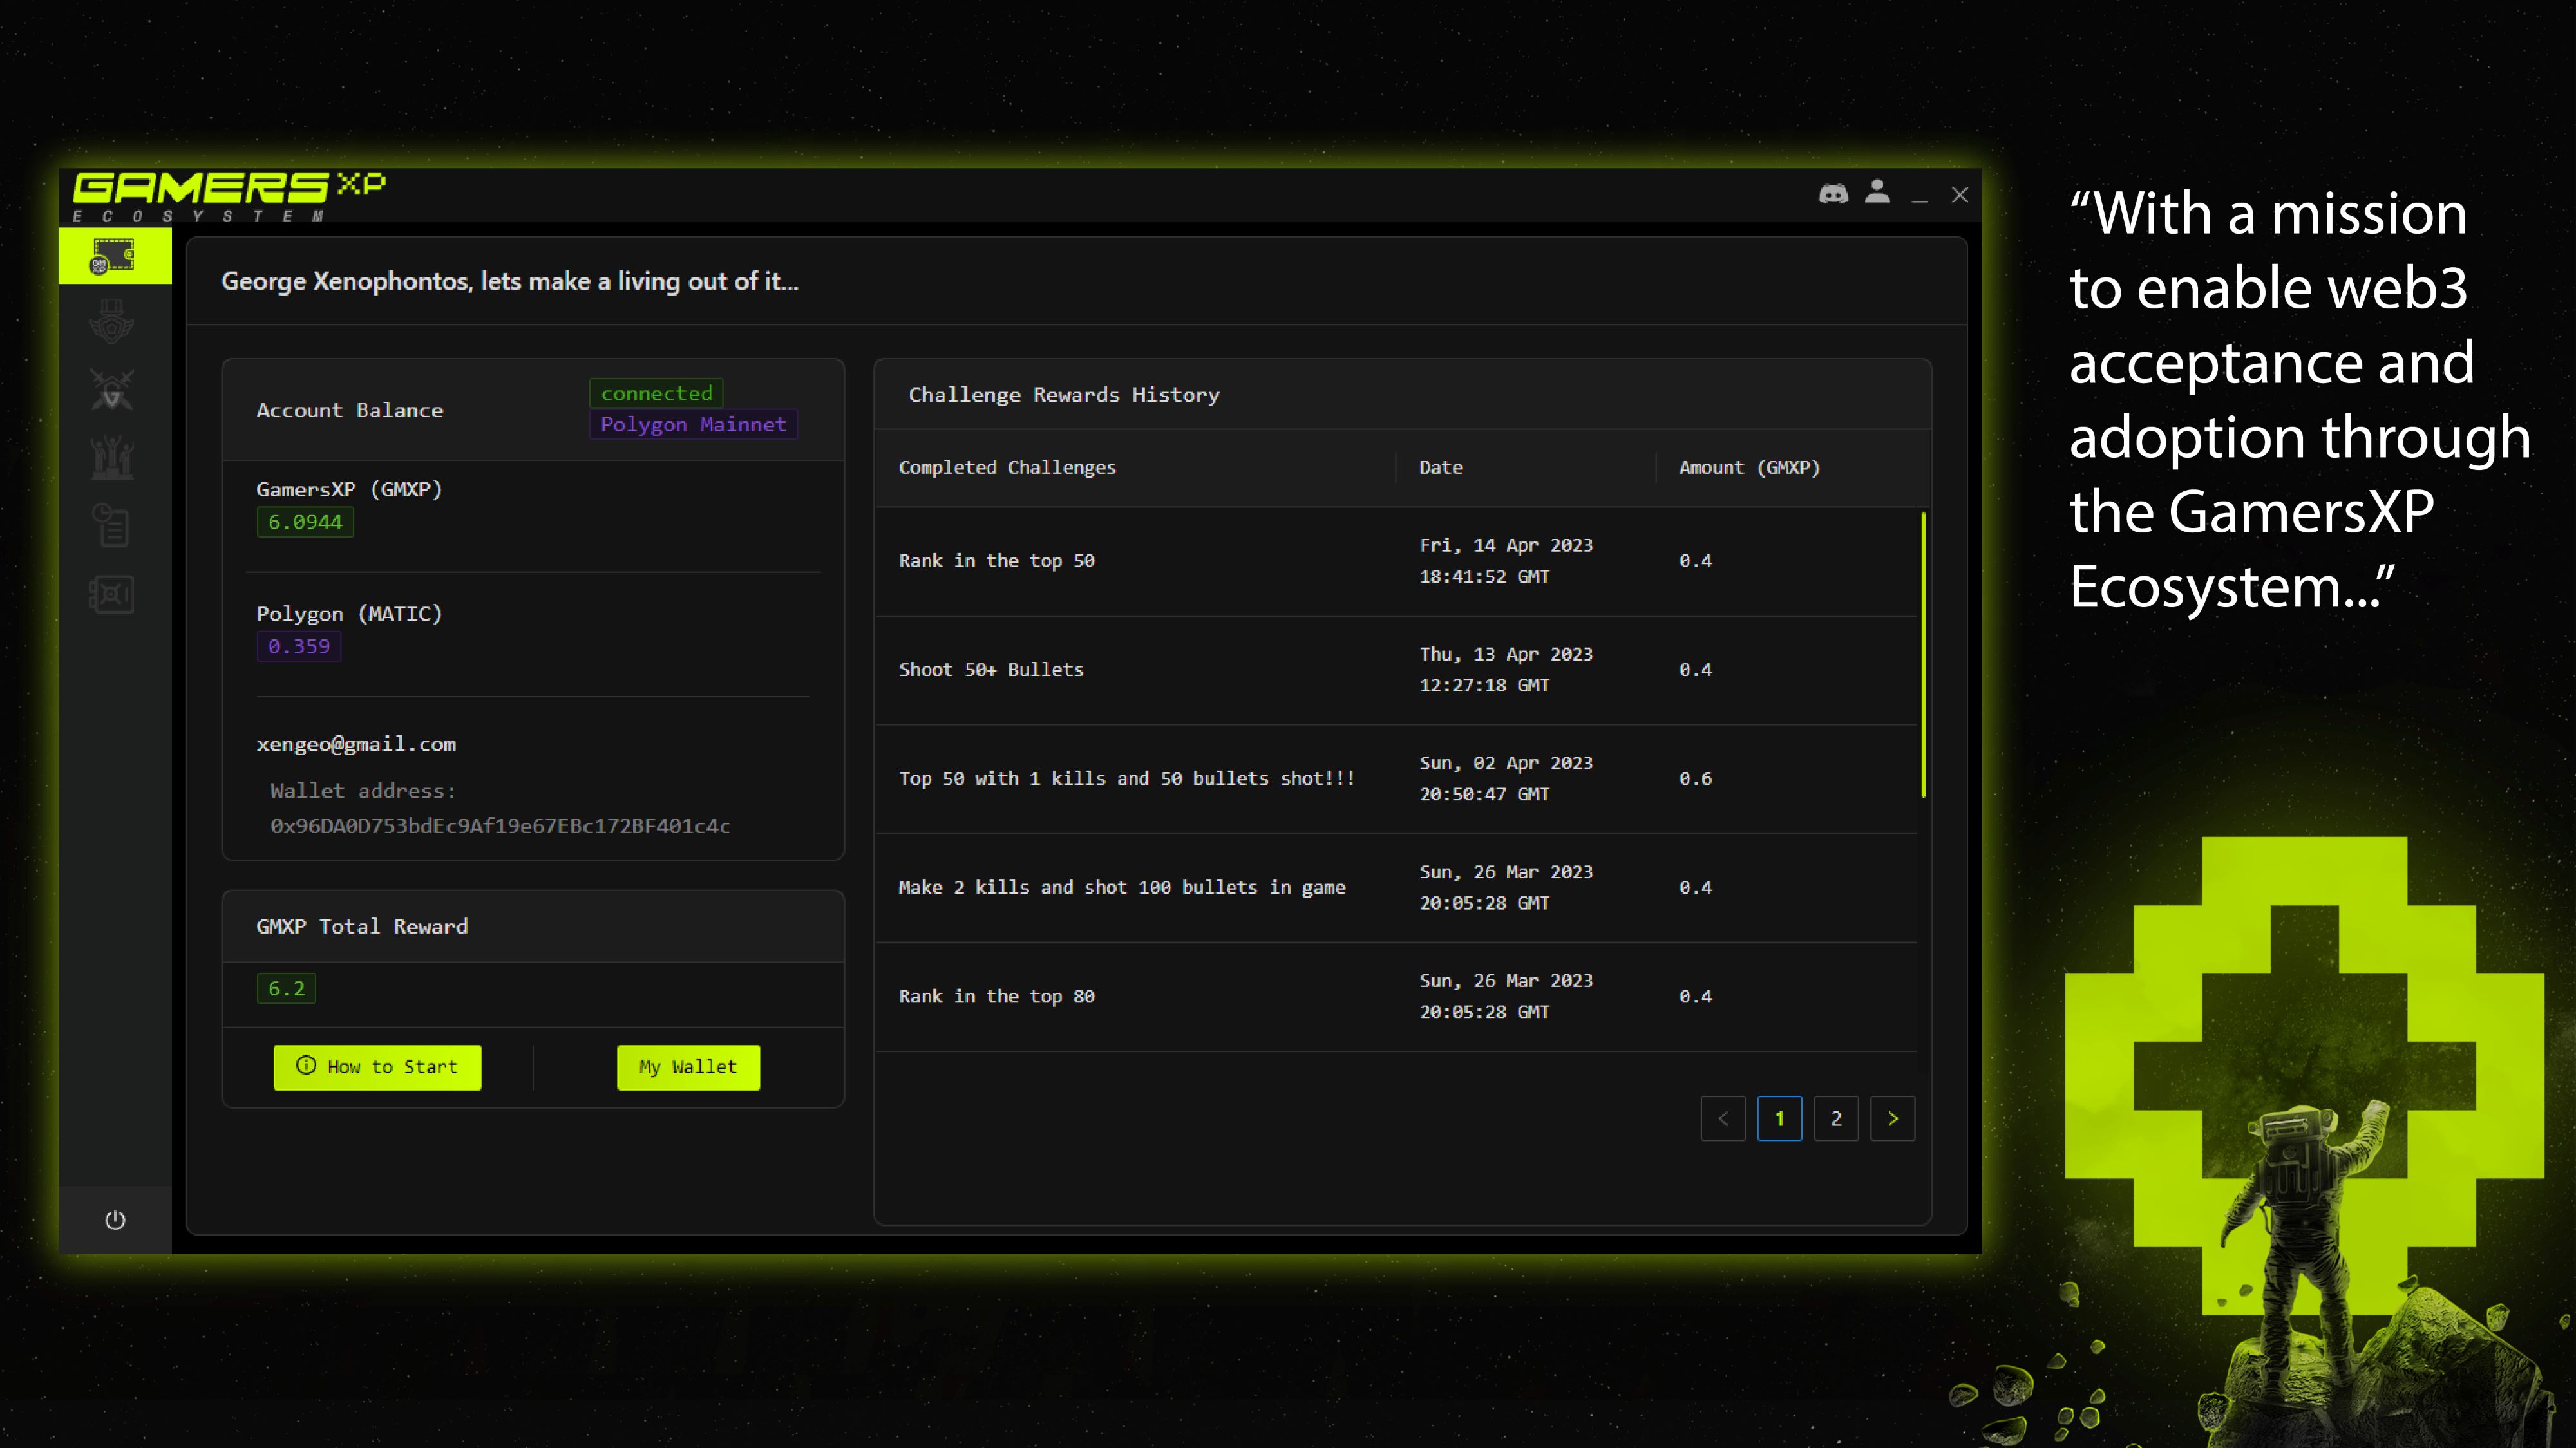
Task: Click the Date column header
Action: coord(1440,467)
